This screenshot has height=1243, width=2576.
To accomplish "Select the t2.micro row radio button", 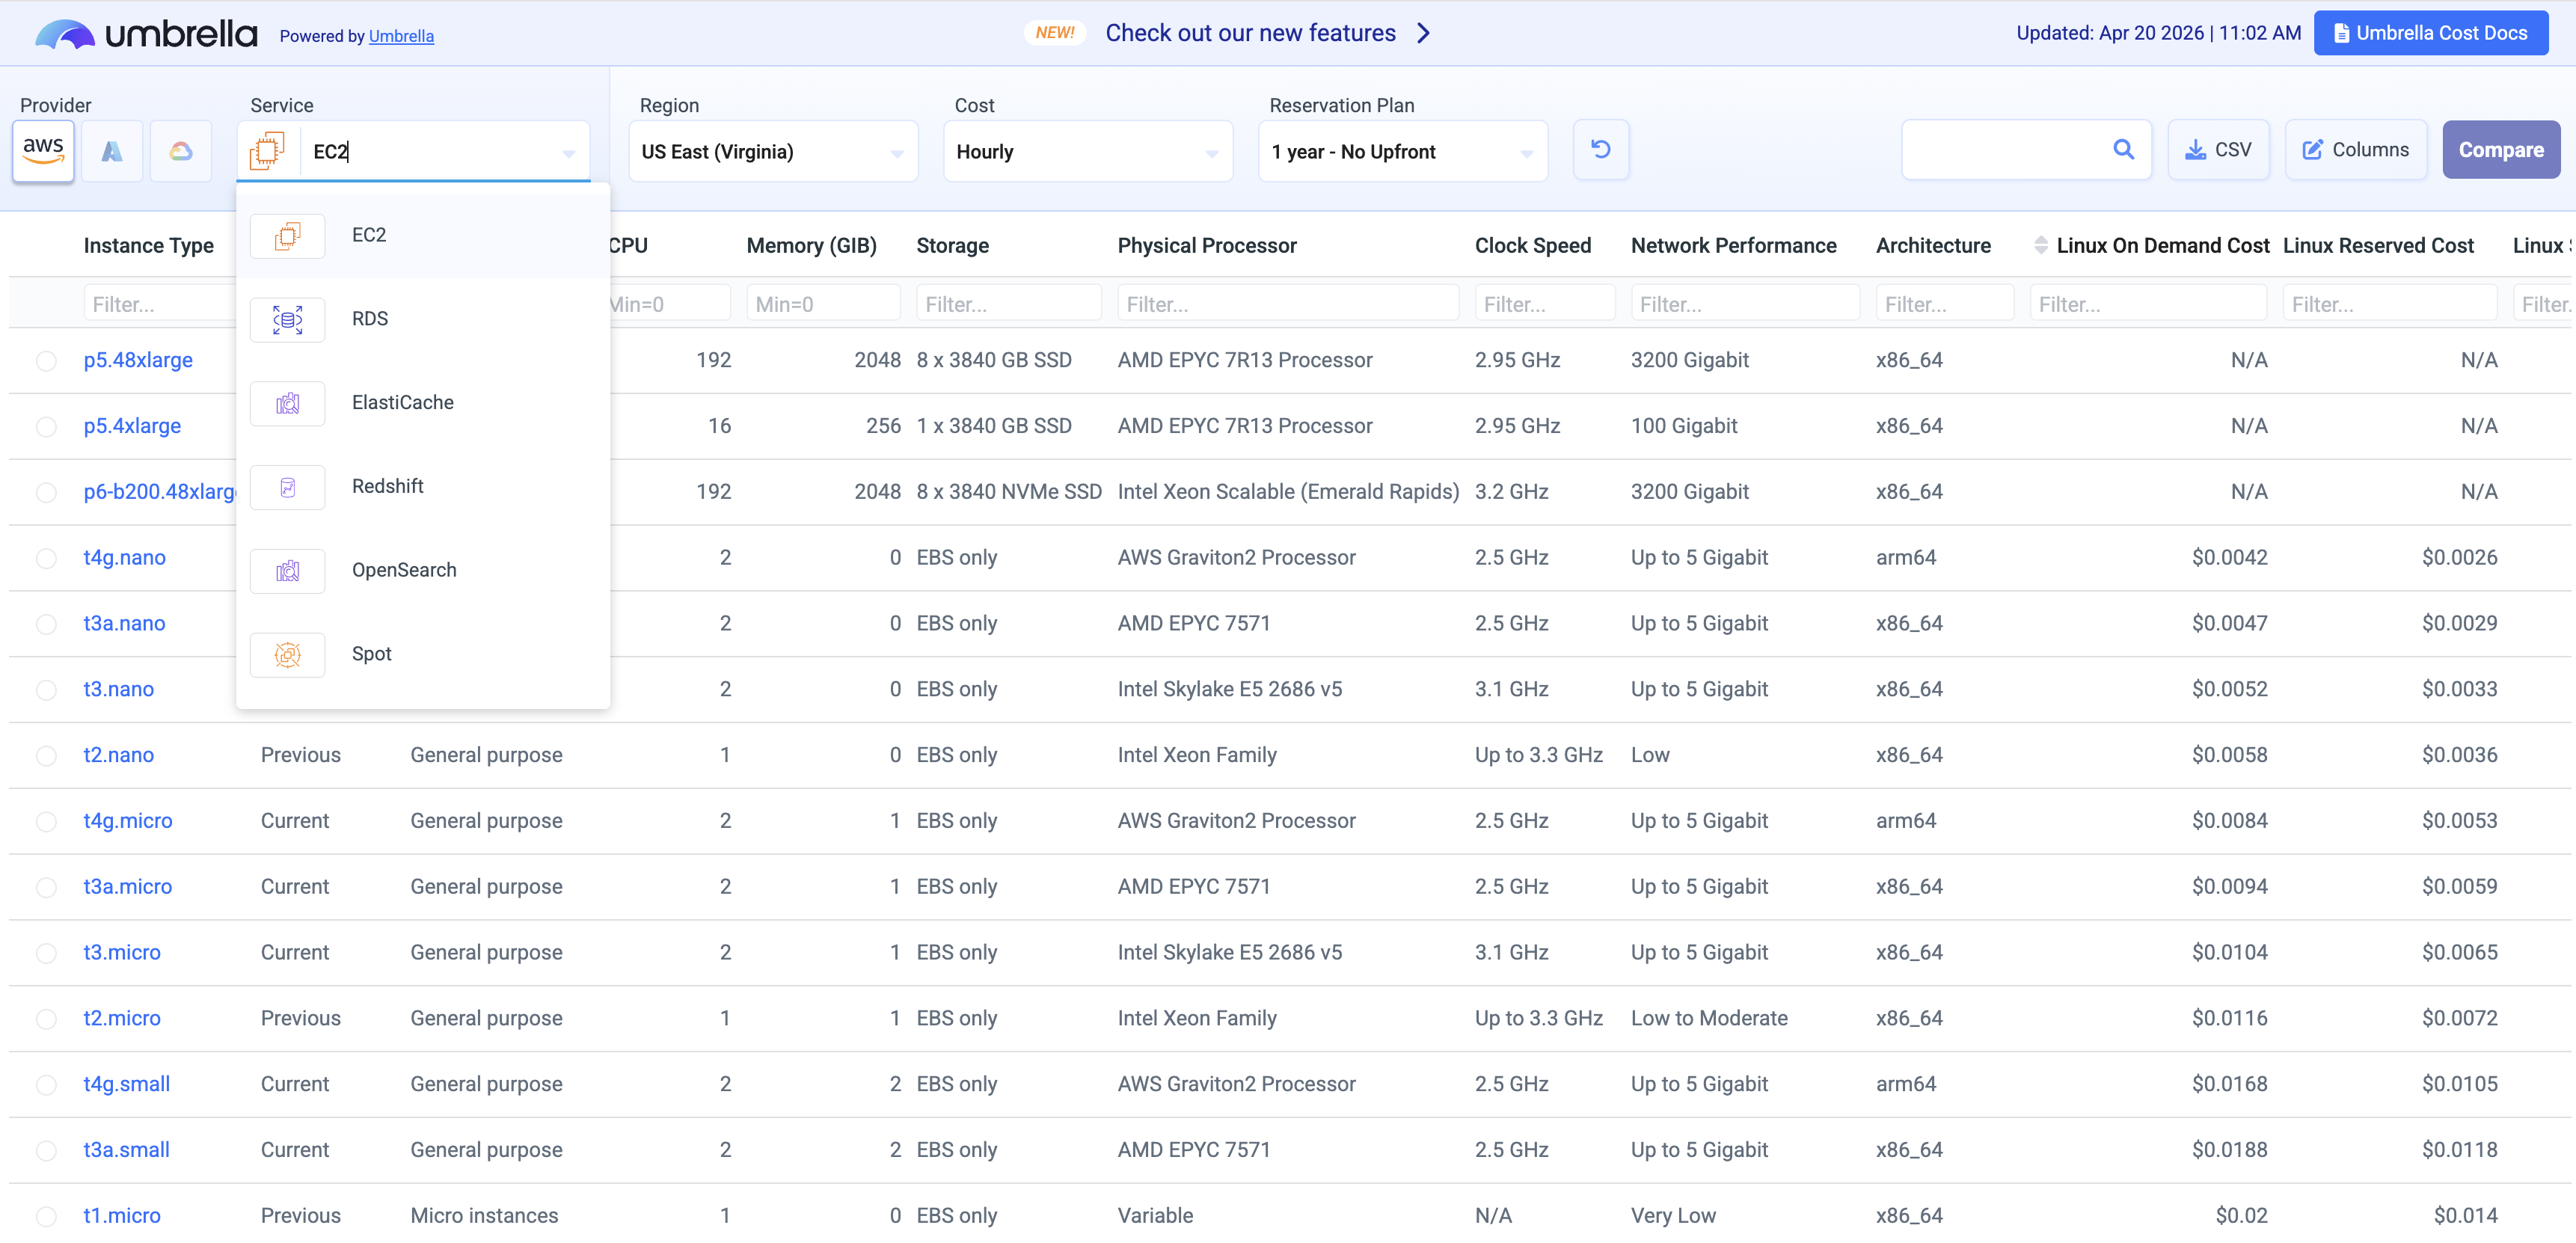I will point(46,1019).
